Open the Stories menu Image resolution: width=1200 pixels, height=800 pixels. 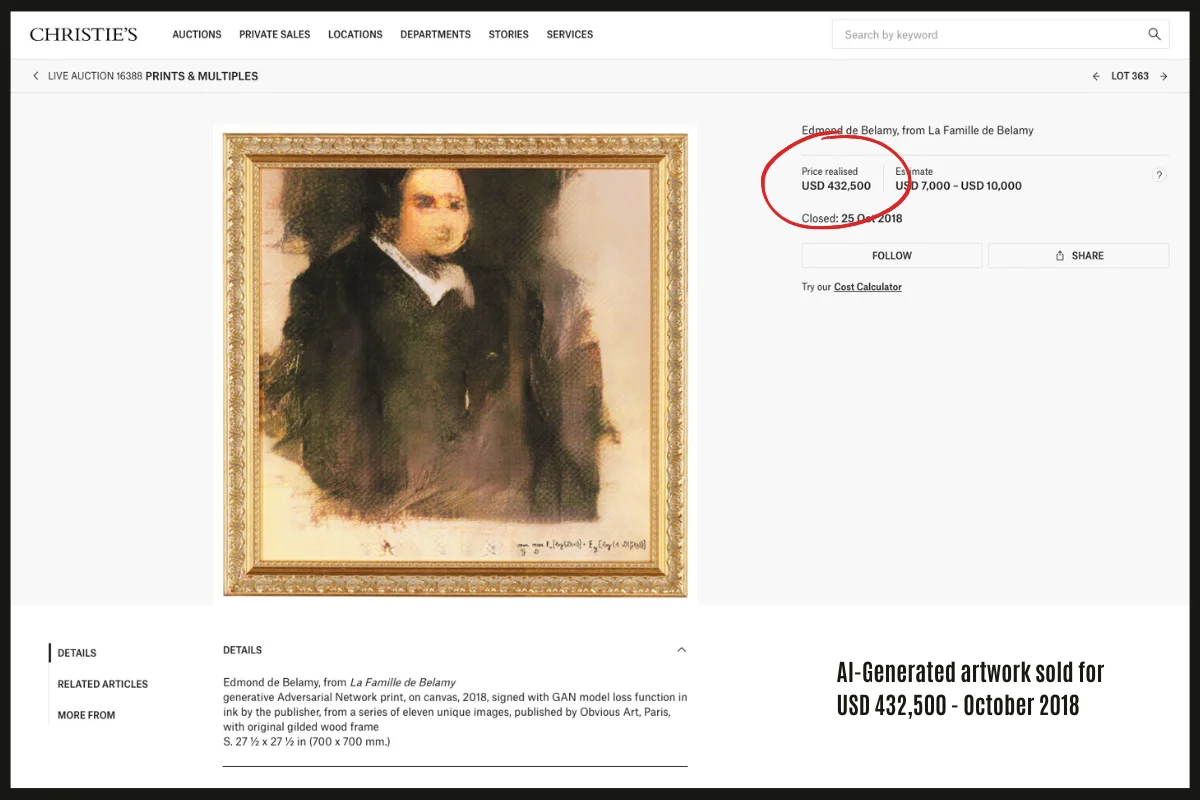[x=508, y=34]
